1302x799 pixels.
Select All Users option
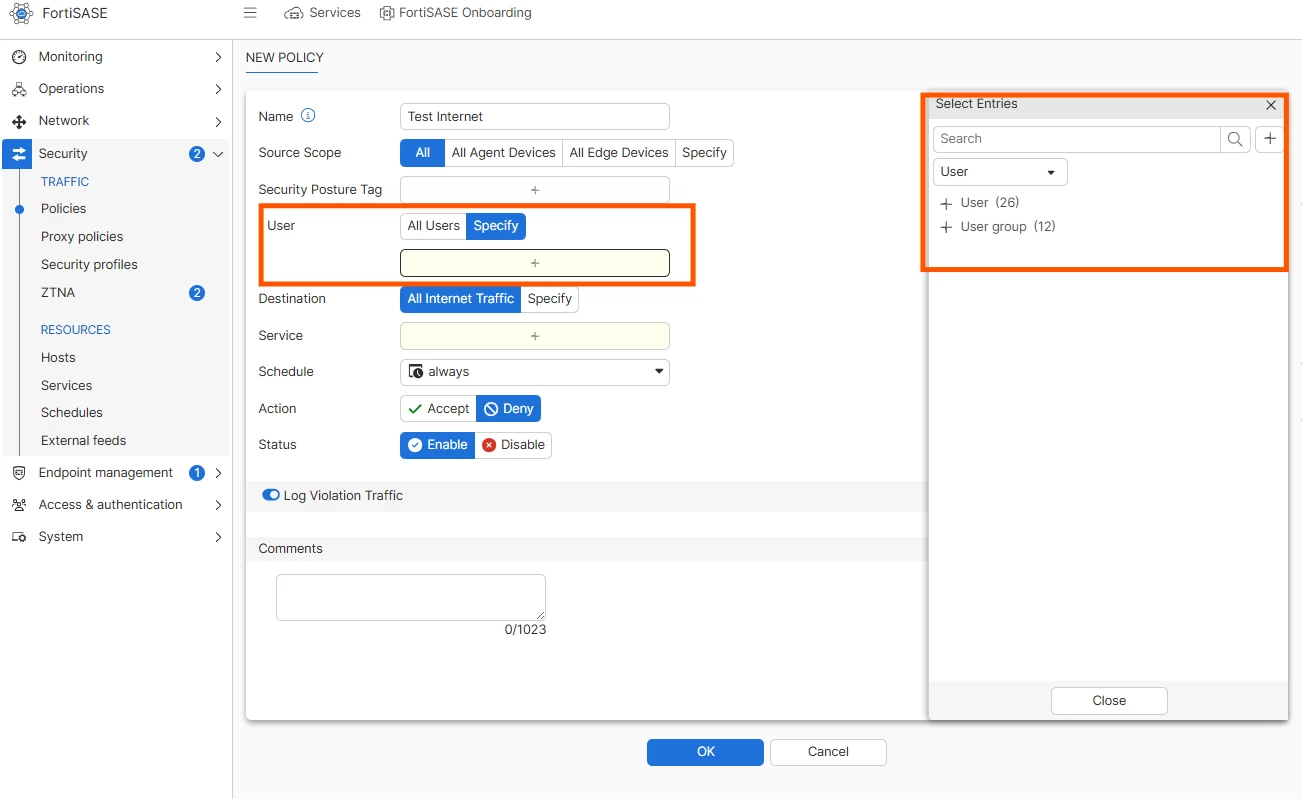pyautogui.click(x=433, y=226)
